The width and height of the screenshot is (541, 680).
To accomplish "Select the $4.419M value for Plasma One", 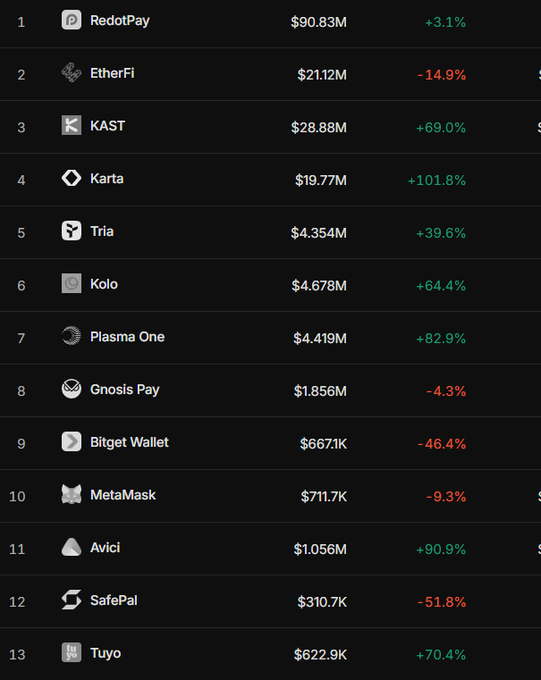I will 320,338.
